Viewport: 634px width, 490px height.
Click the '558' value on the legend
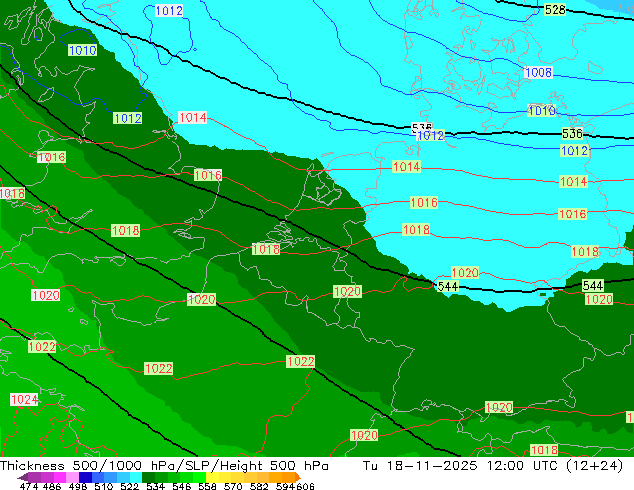tap(207, 486)
